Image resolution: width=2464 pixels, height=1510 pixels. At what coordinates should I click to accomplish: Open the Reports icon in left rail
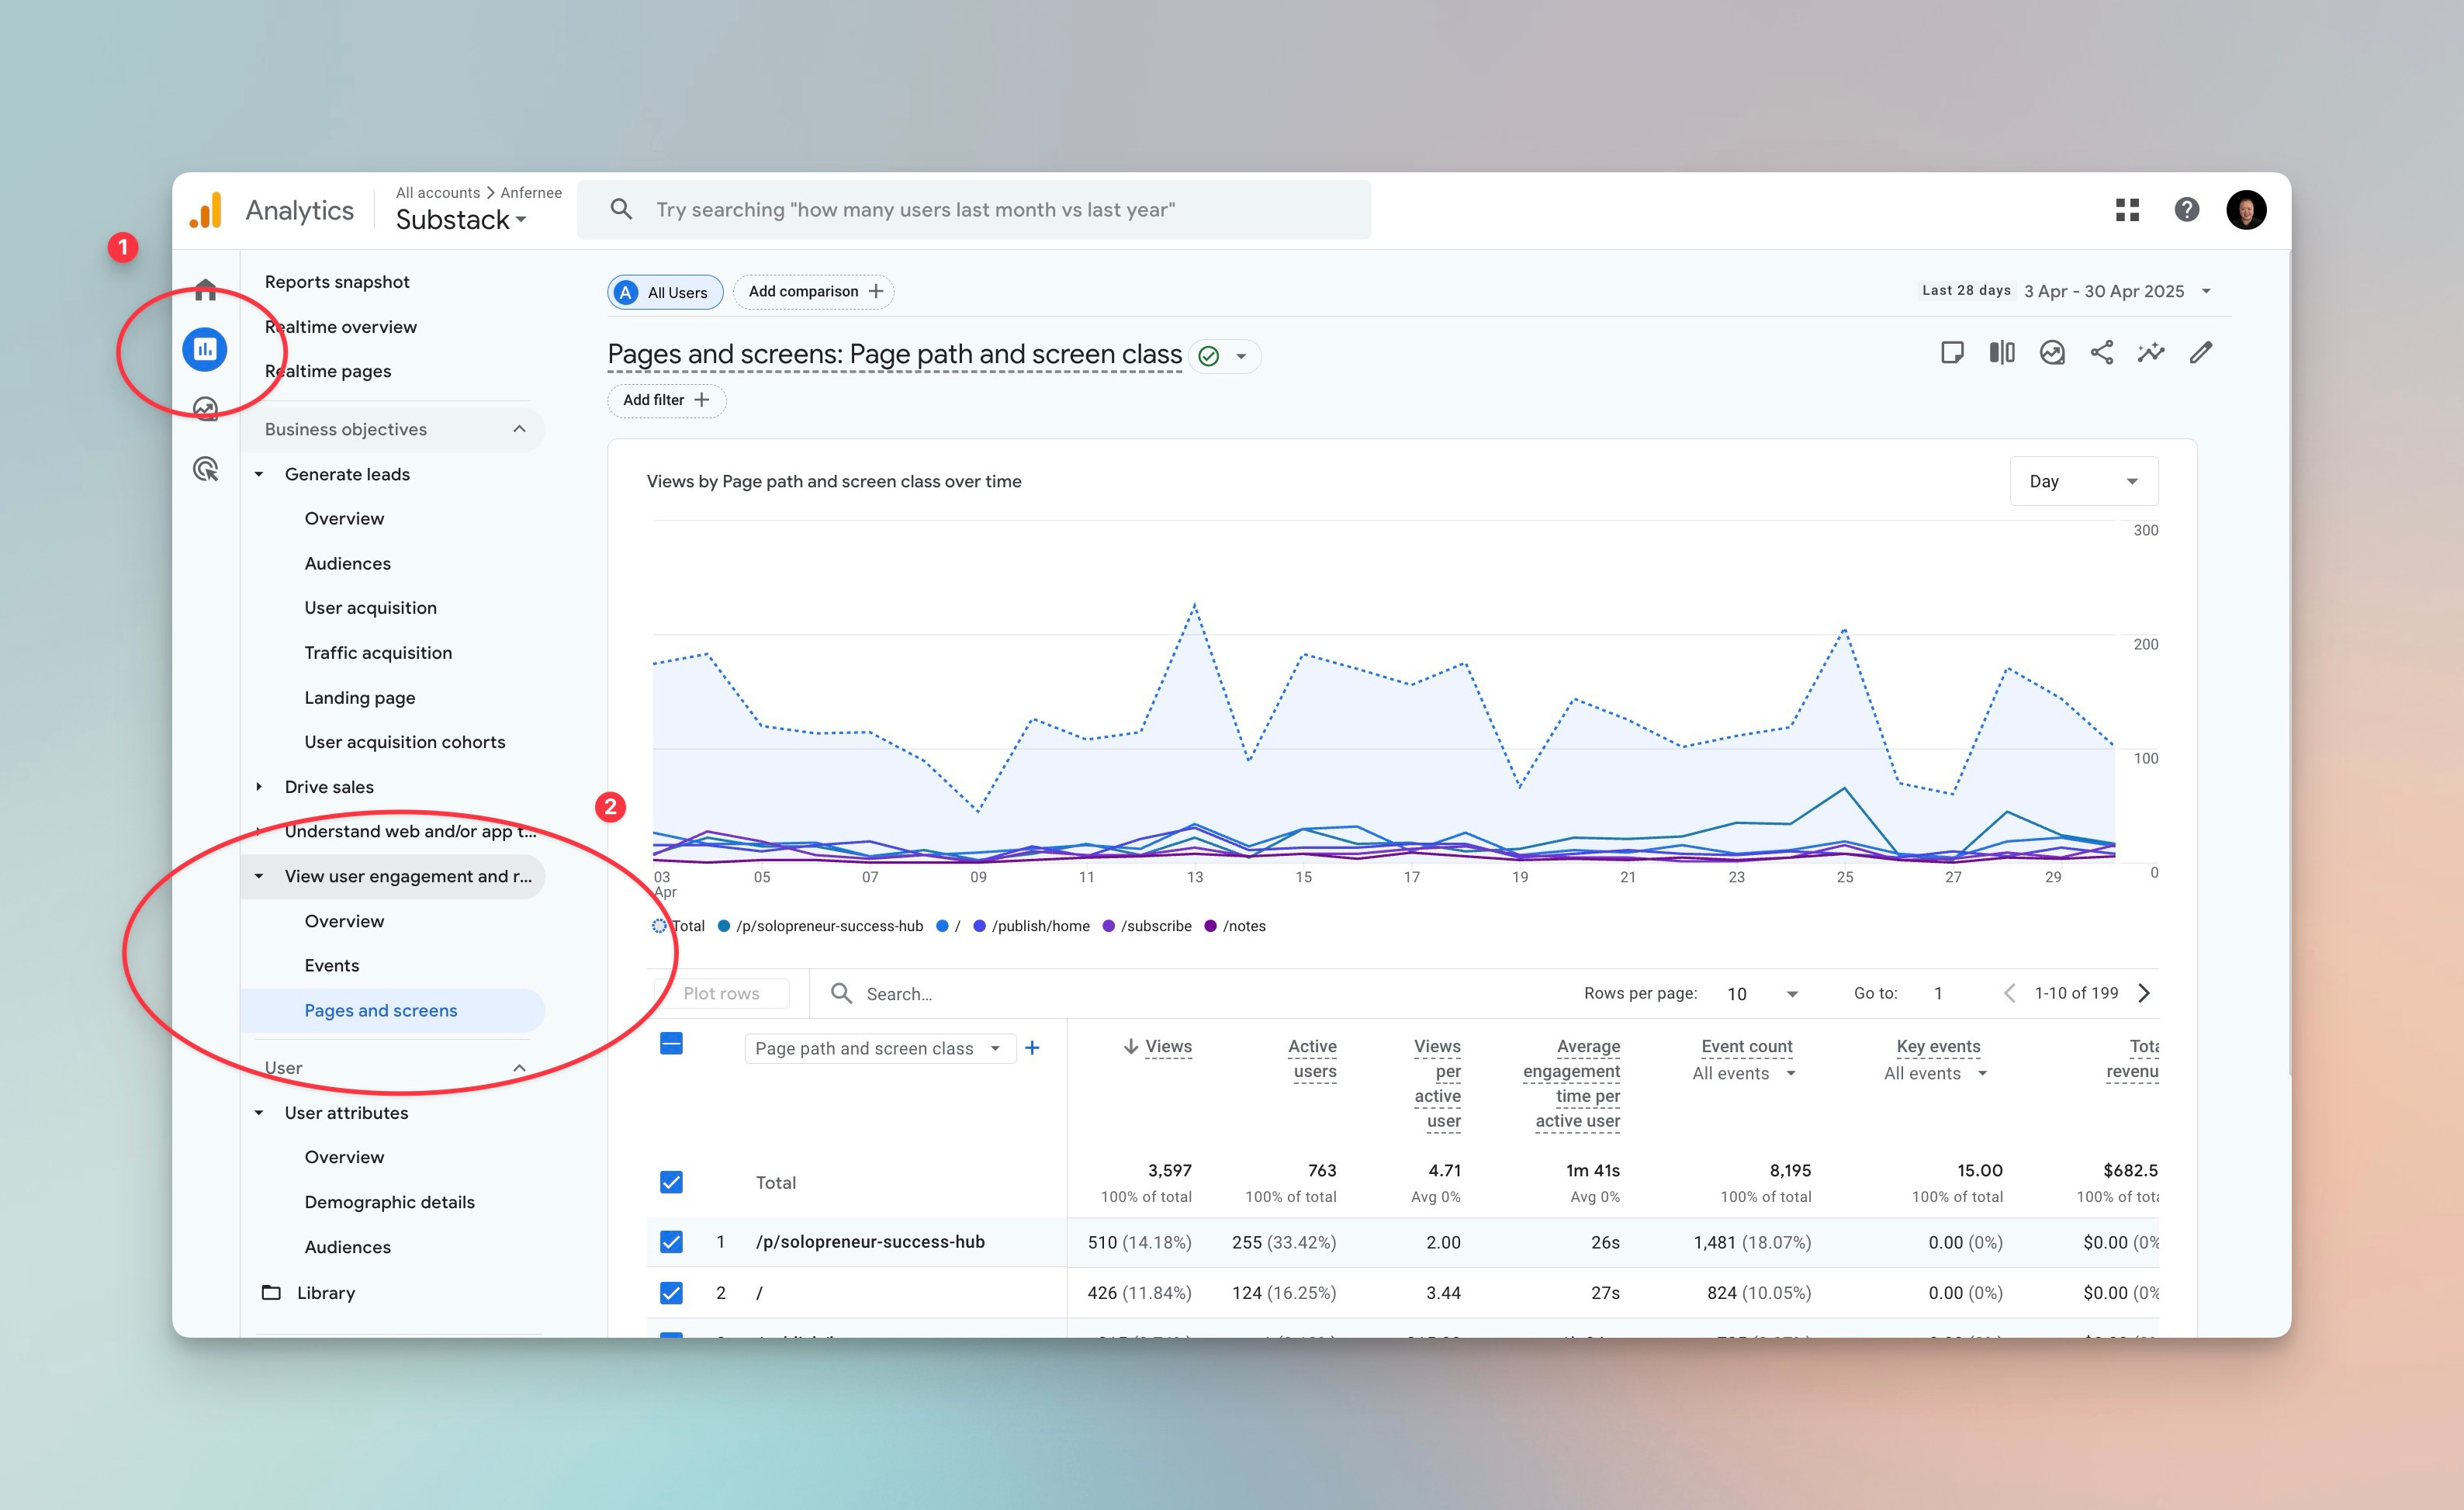pos(205,349)
